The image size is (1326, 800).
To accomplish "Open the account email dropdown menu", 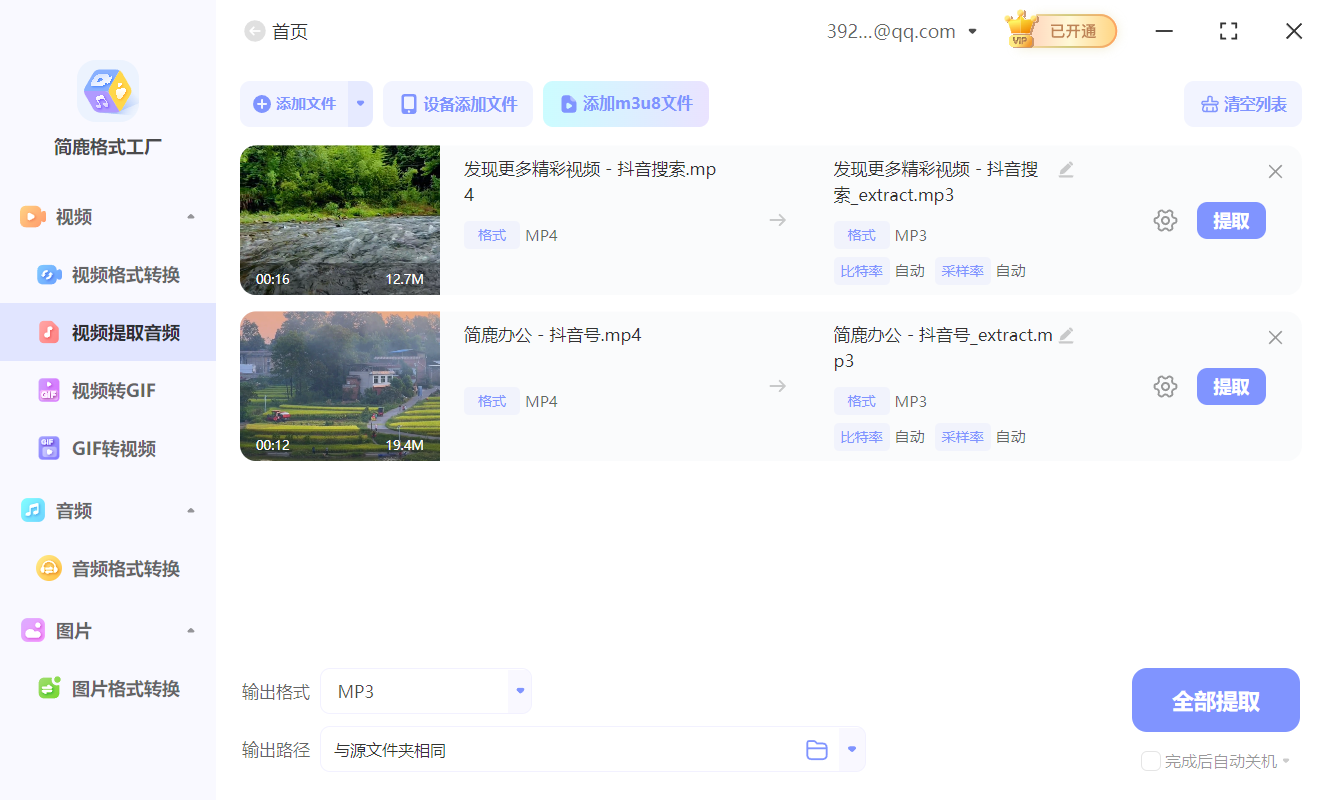I will tap(971, 31).
